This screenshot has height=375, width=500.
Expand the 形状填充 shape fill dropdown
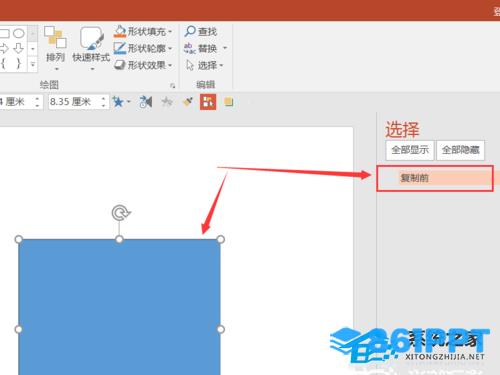click(x=170, y=32)
